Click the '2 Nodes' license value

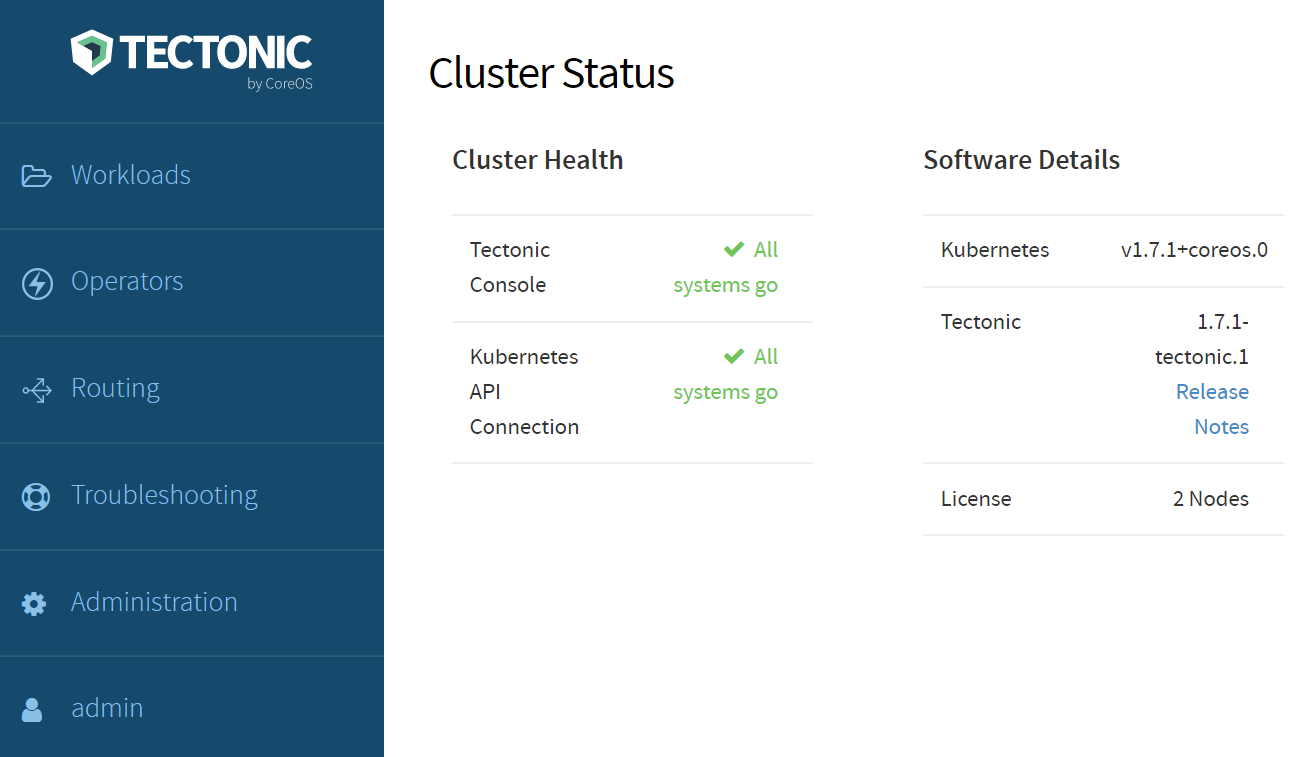(x=1211, y=499)
